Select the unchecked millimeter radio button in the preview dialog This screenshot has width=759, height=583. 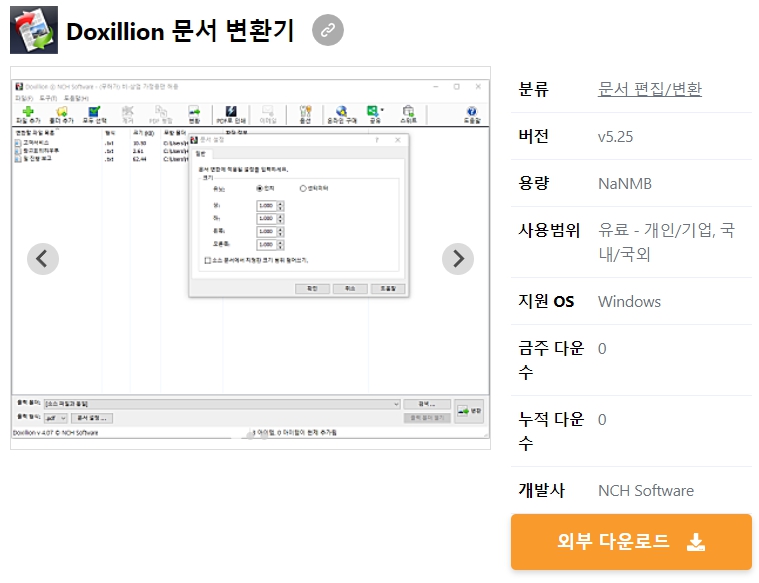click(303, 188)
